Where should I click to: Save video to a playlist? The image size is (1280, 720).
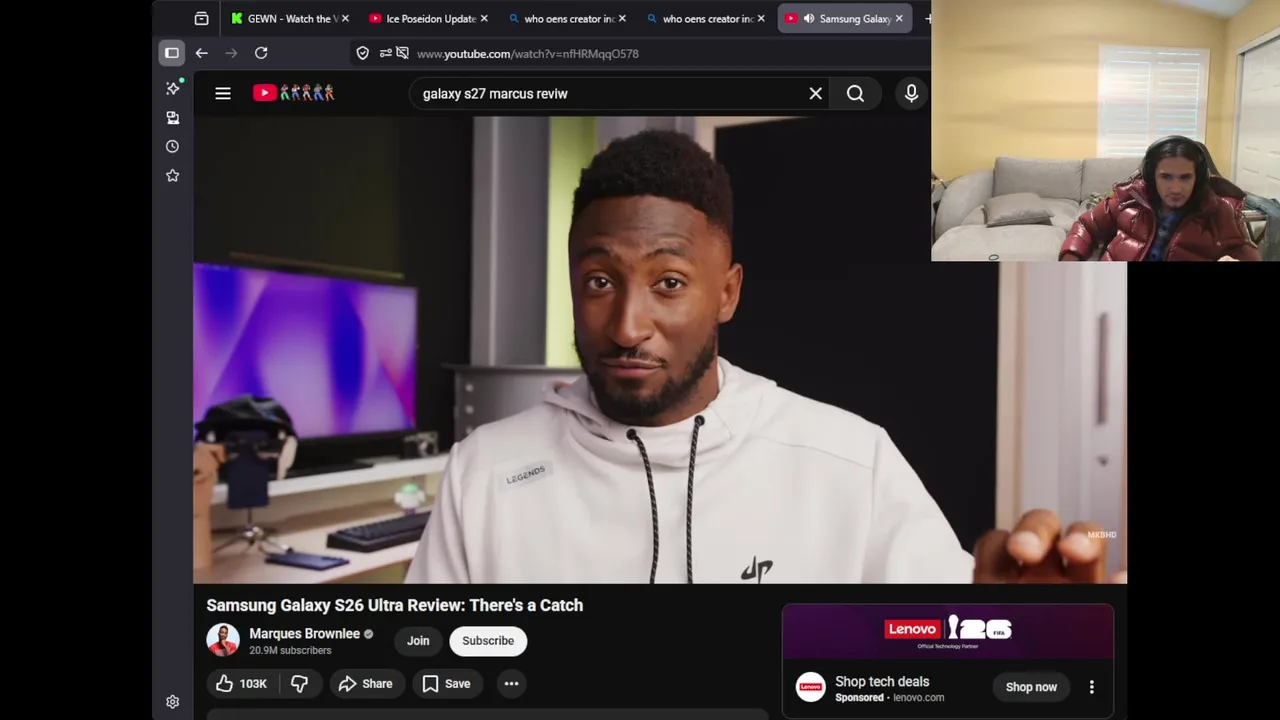pyautogui.click(x=446, y=684)
